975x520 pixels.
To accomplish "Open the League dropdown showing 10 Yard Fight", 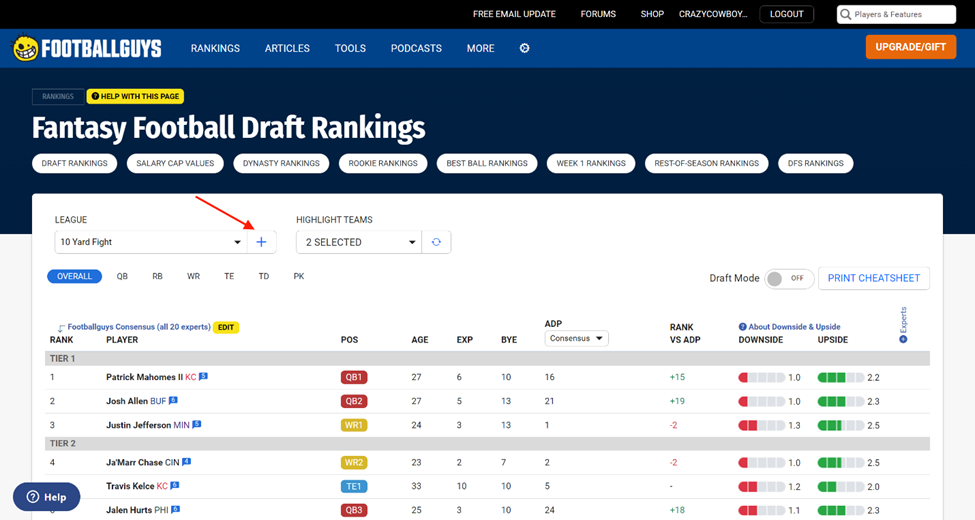I will tap(150, 242).
